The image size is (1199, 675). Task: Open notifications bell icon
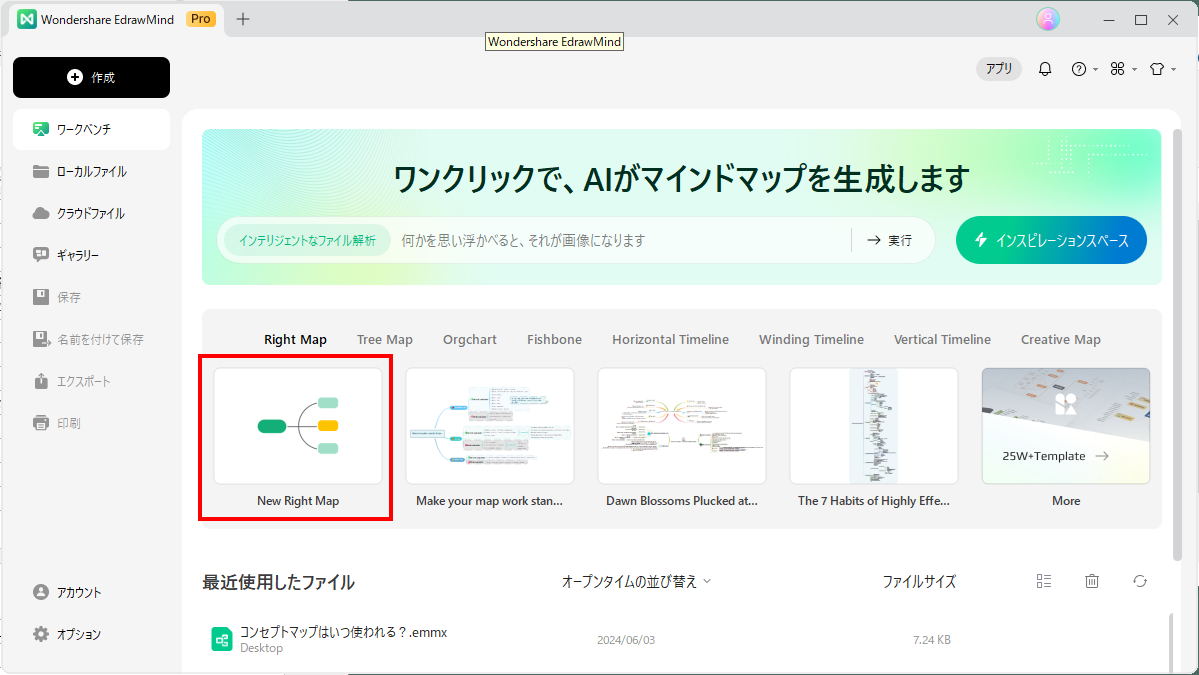point(1045,69)
